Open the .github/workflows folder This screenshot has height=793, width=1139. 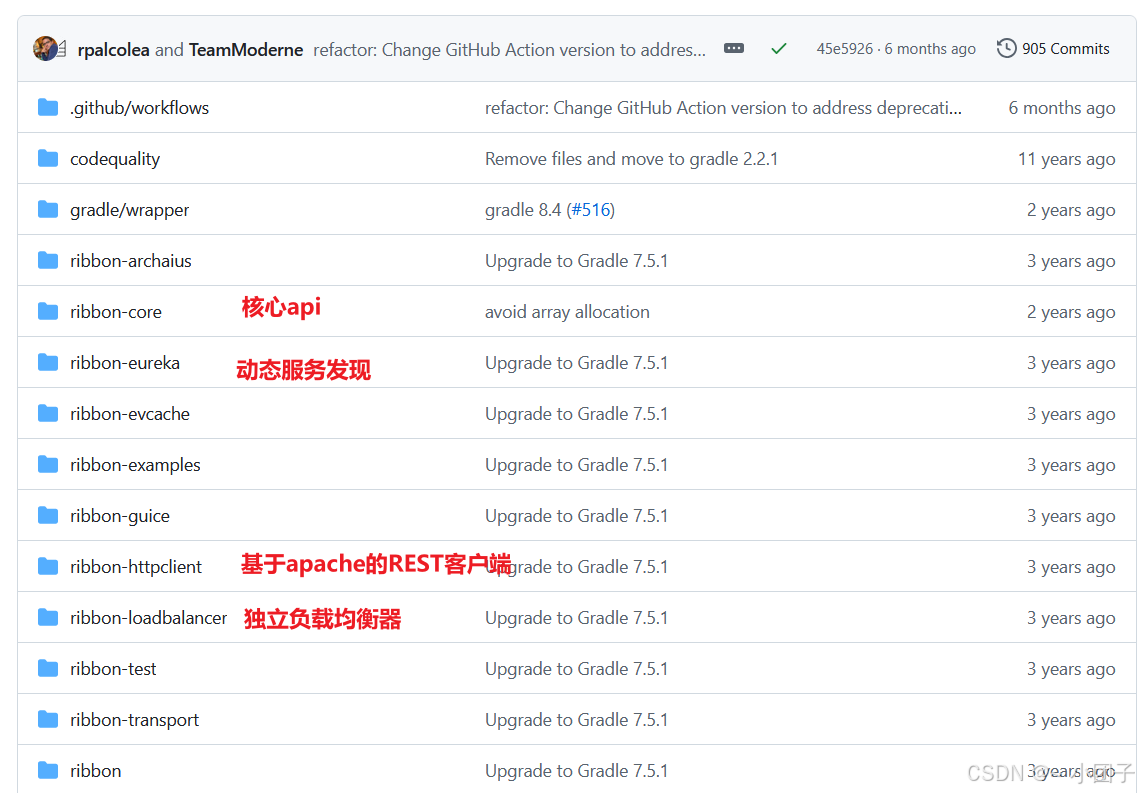tap(139, 107)
